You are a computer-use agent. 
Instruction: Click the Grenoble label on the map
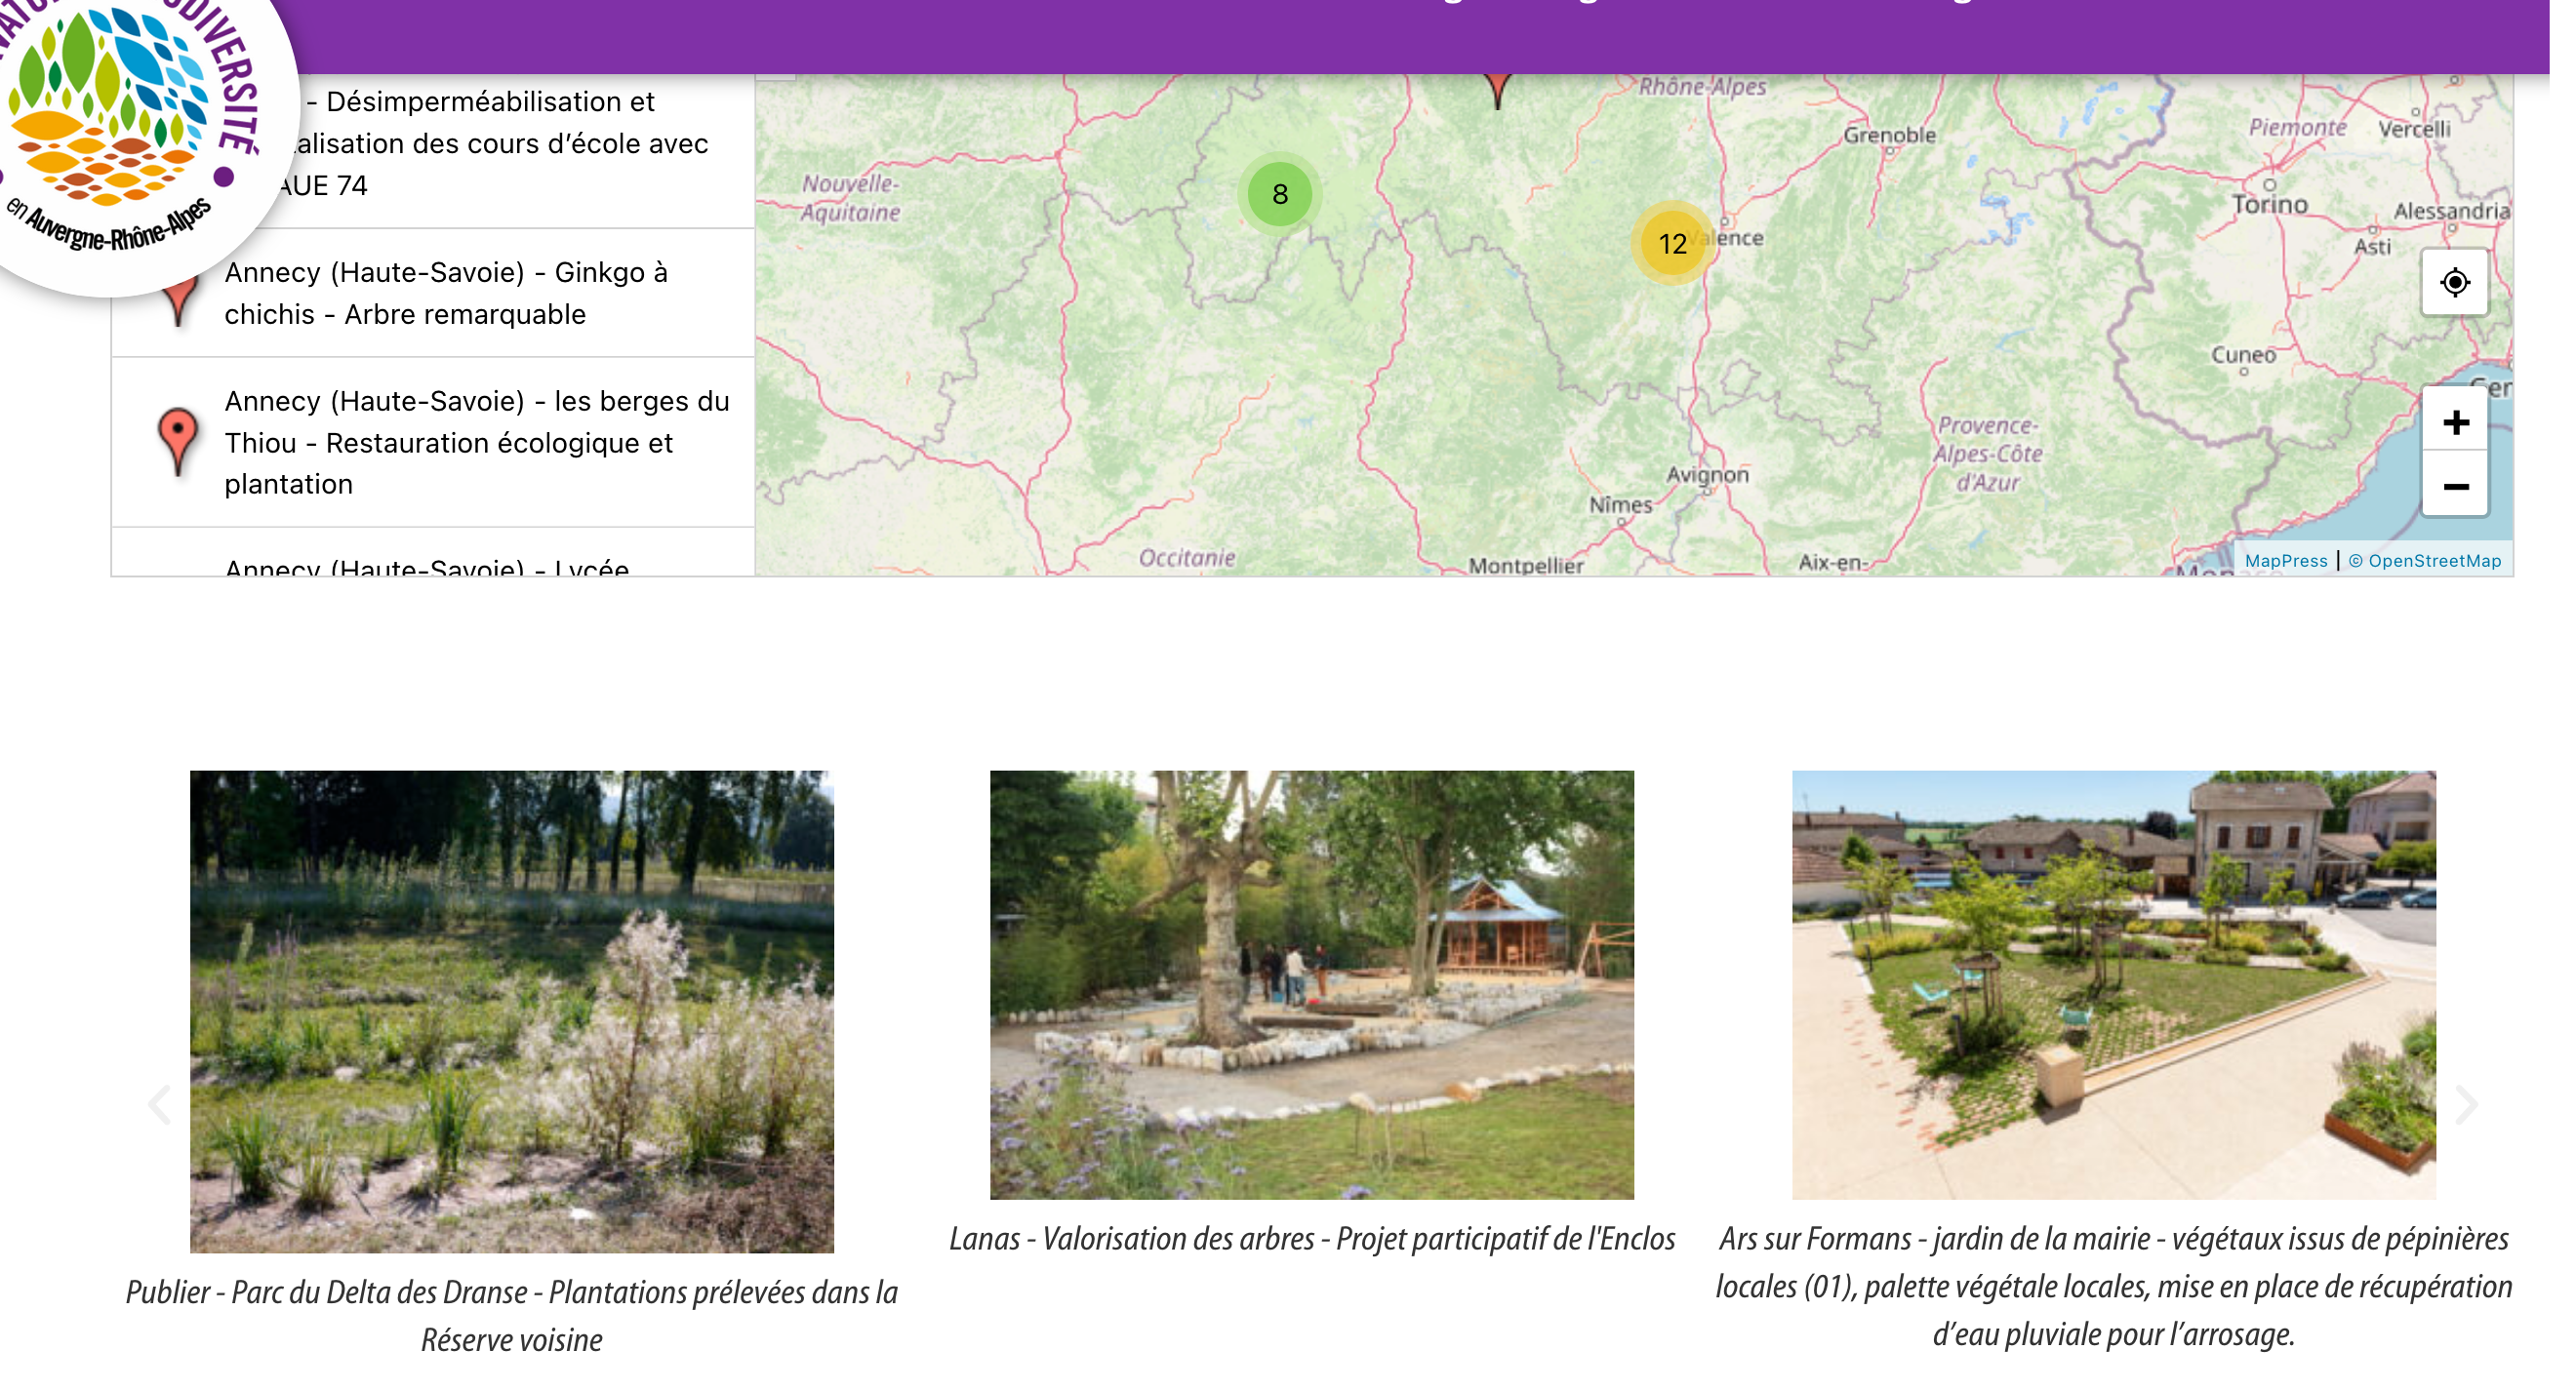click(x=1889, y=135)
